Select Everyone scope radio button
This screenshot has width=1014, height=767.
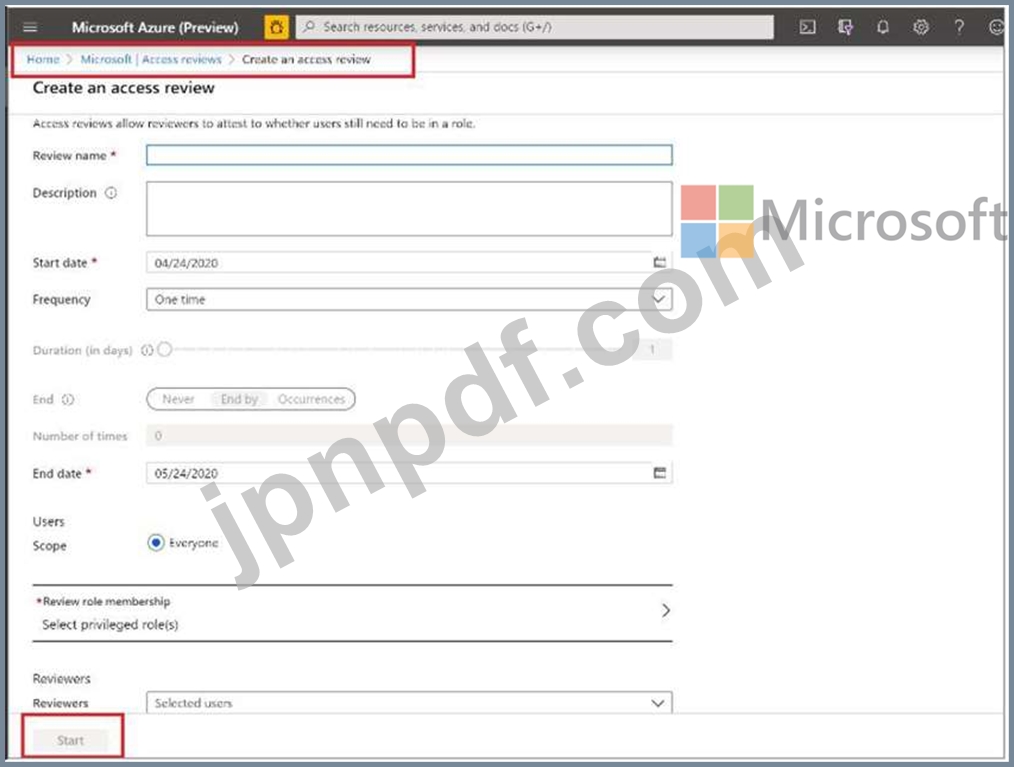[155, 542]
